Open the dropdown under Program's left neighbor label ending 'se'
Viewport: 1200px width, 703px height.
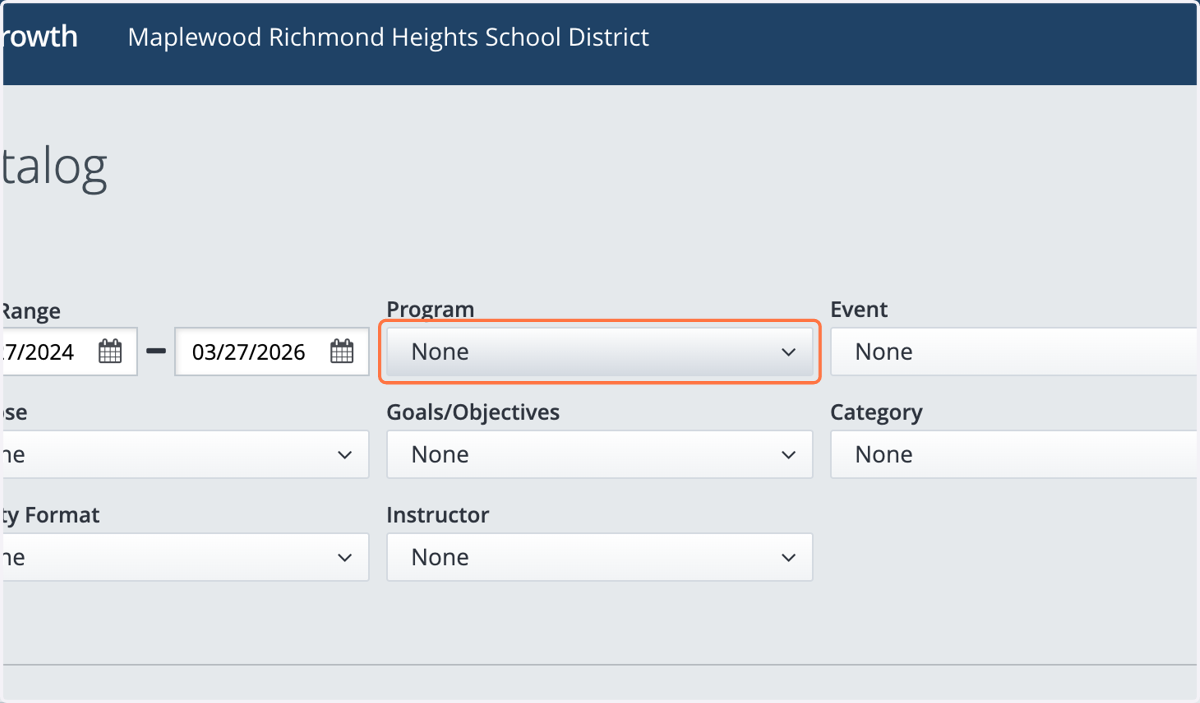[x=185, y=454]
